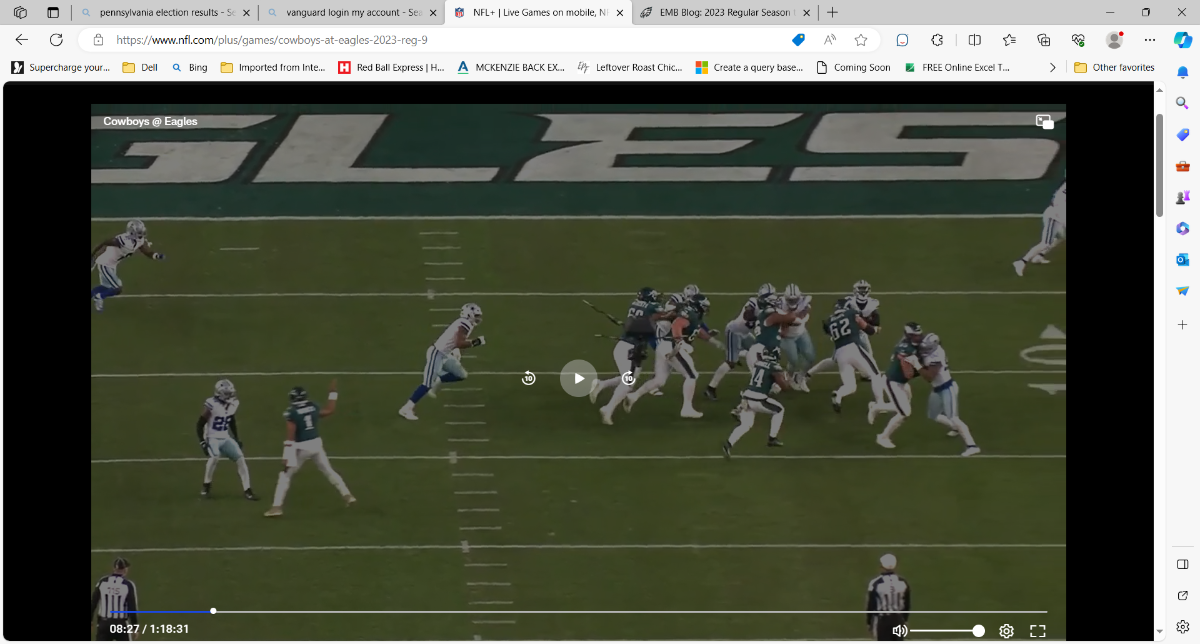Skip forward 10 seconds in video
Image resolution: width=1200 pixels, height=644 pixels.
point(628,378)
